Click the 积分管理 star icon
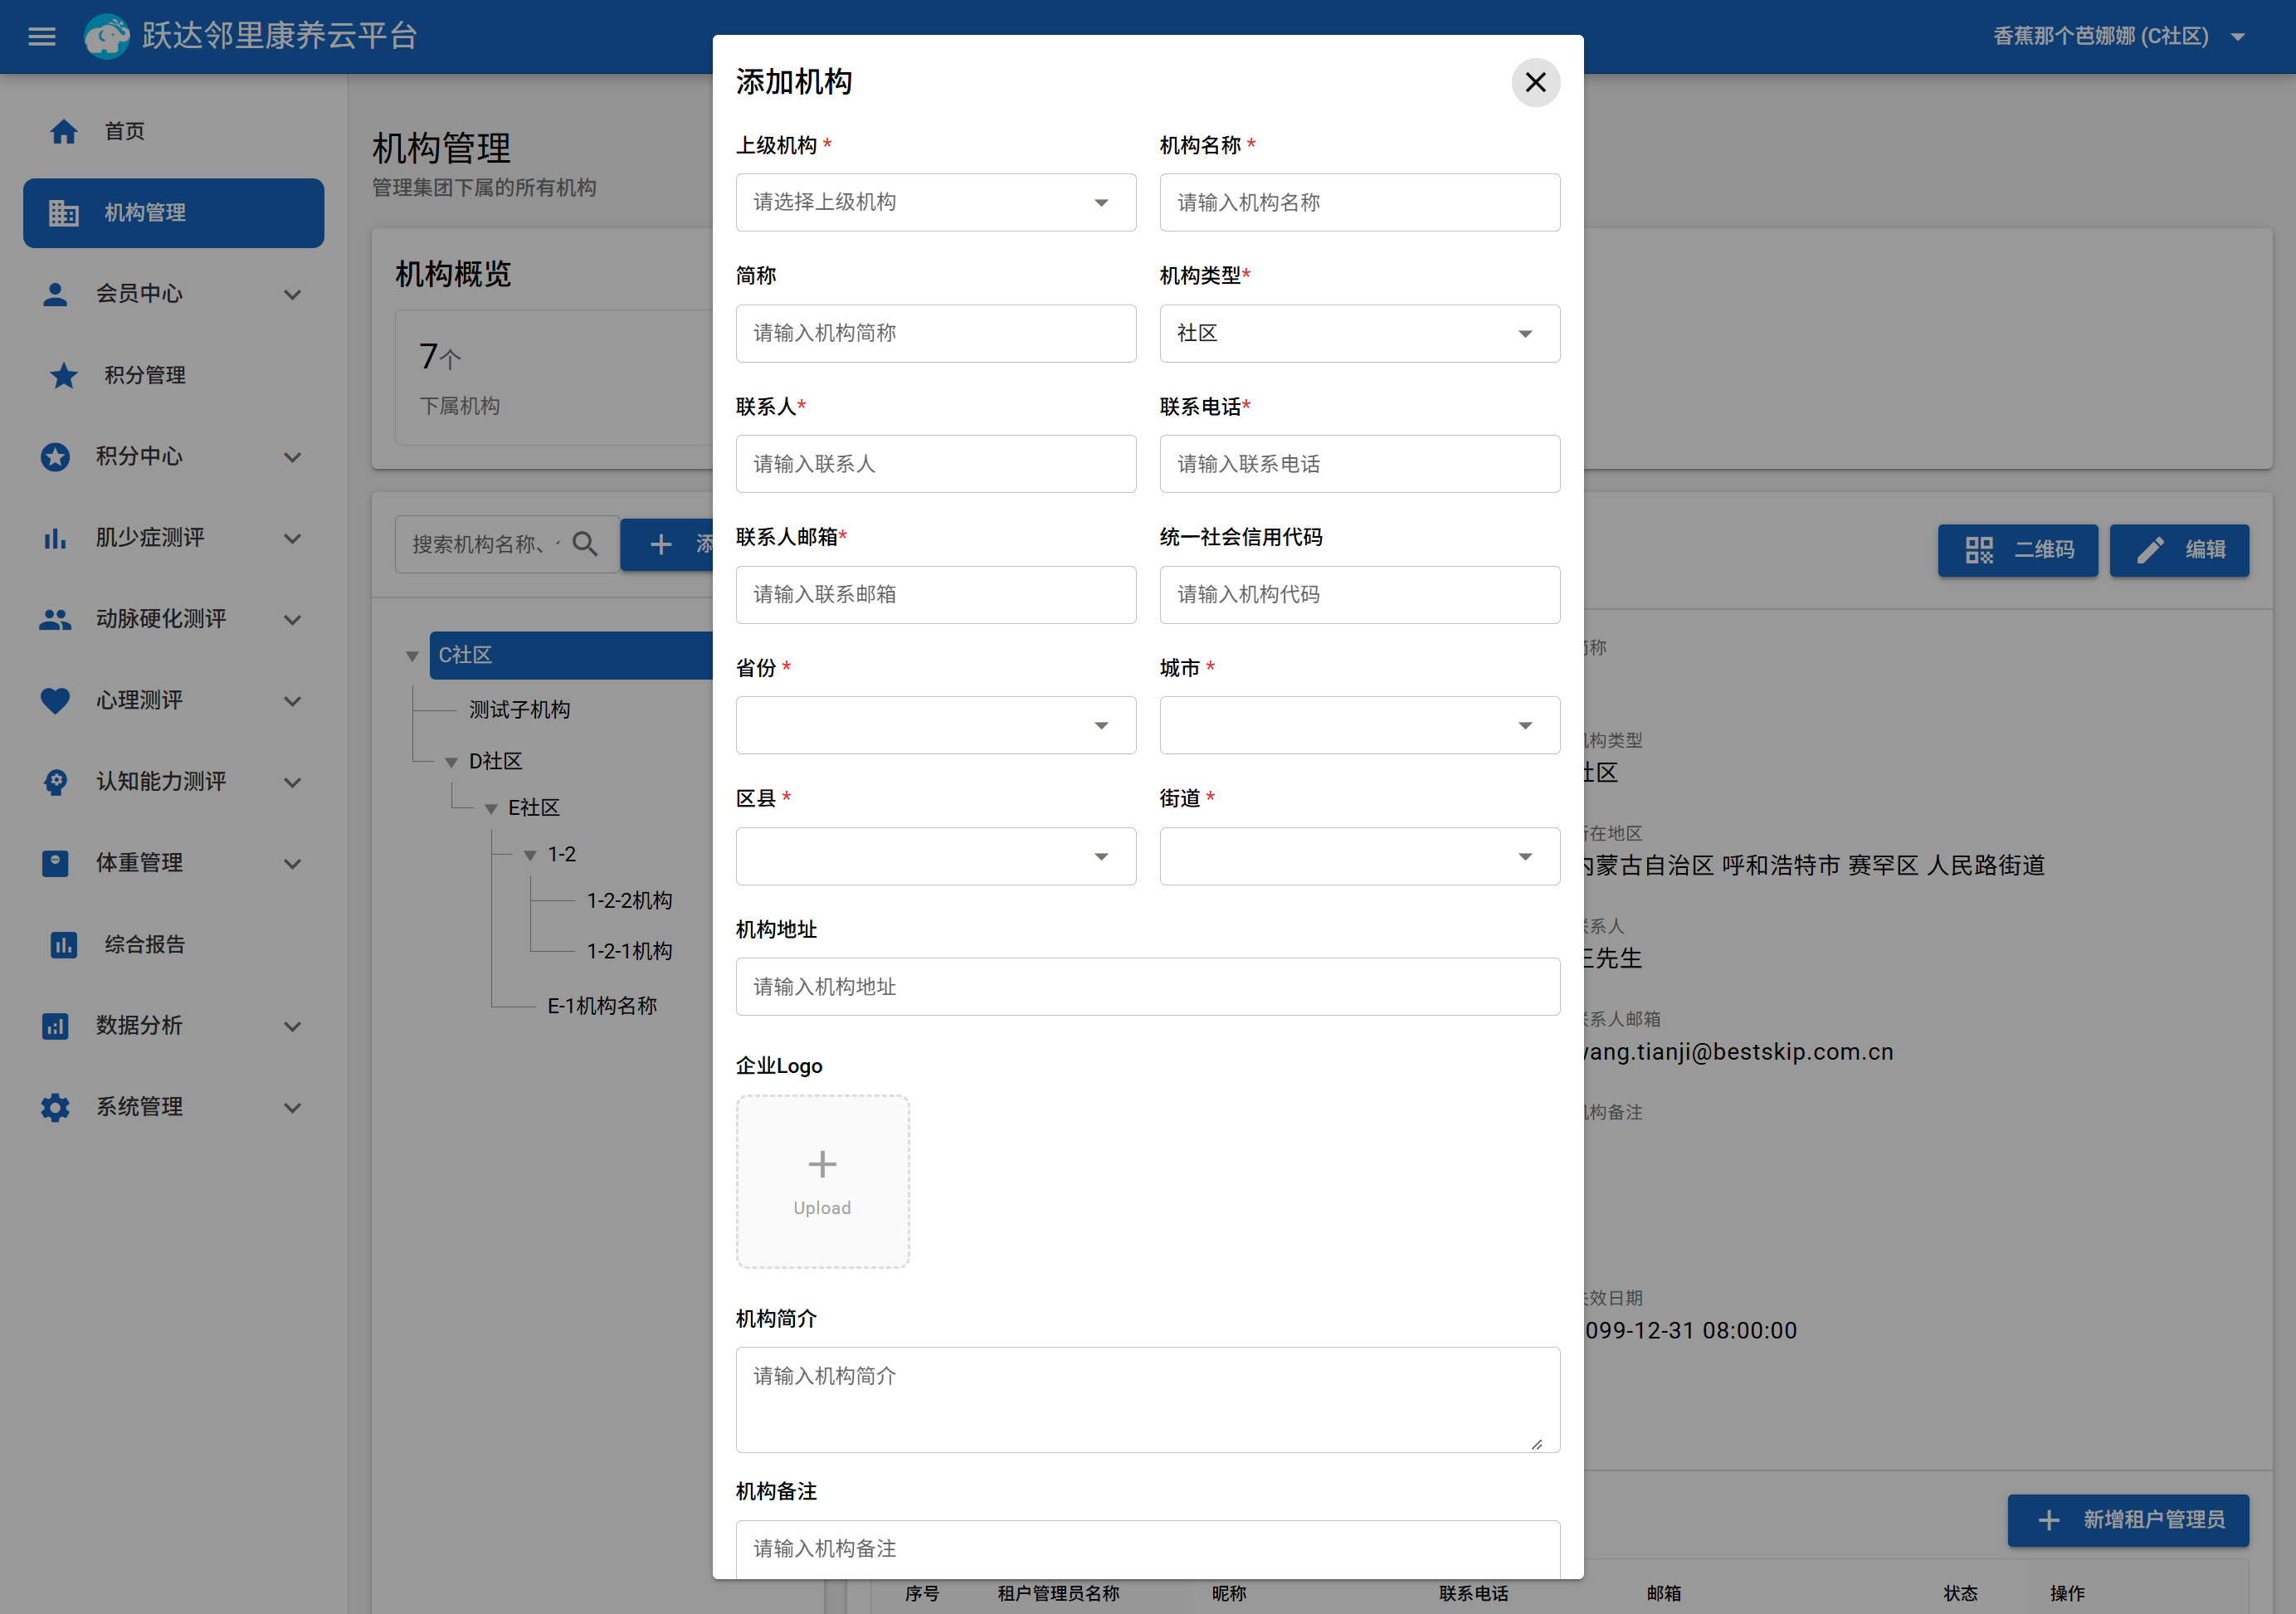2296x1614 pixels. (64, 375)
